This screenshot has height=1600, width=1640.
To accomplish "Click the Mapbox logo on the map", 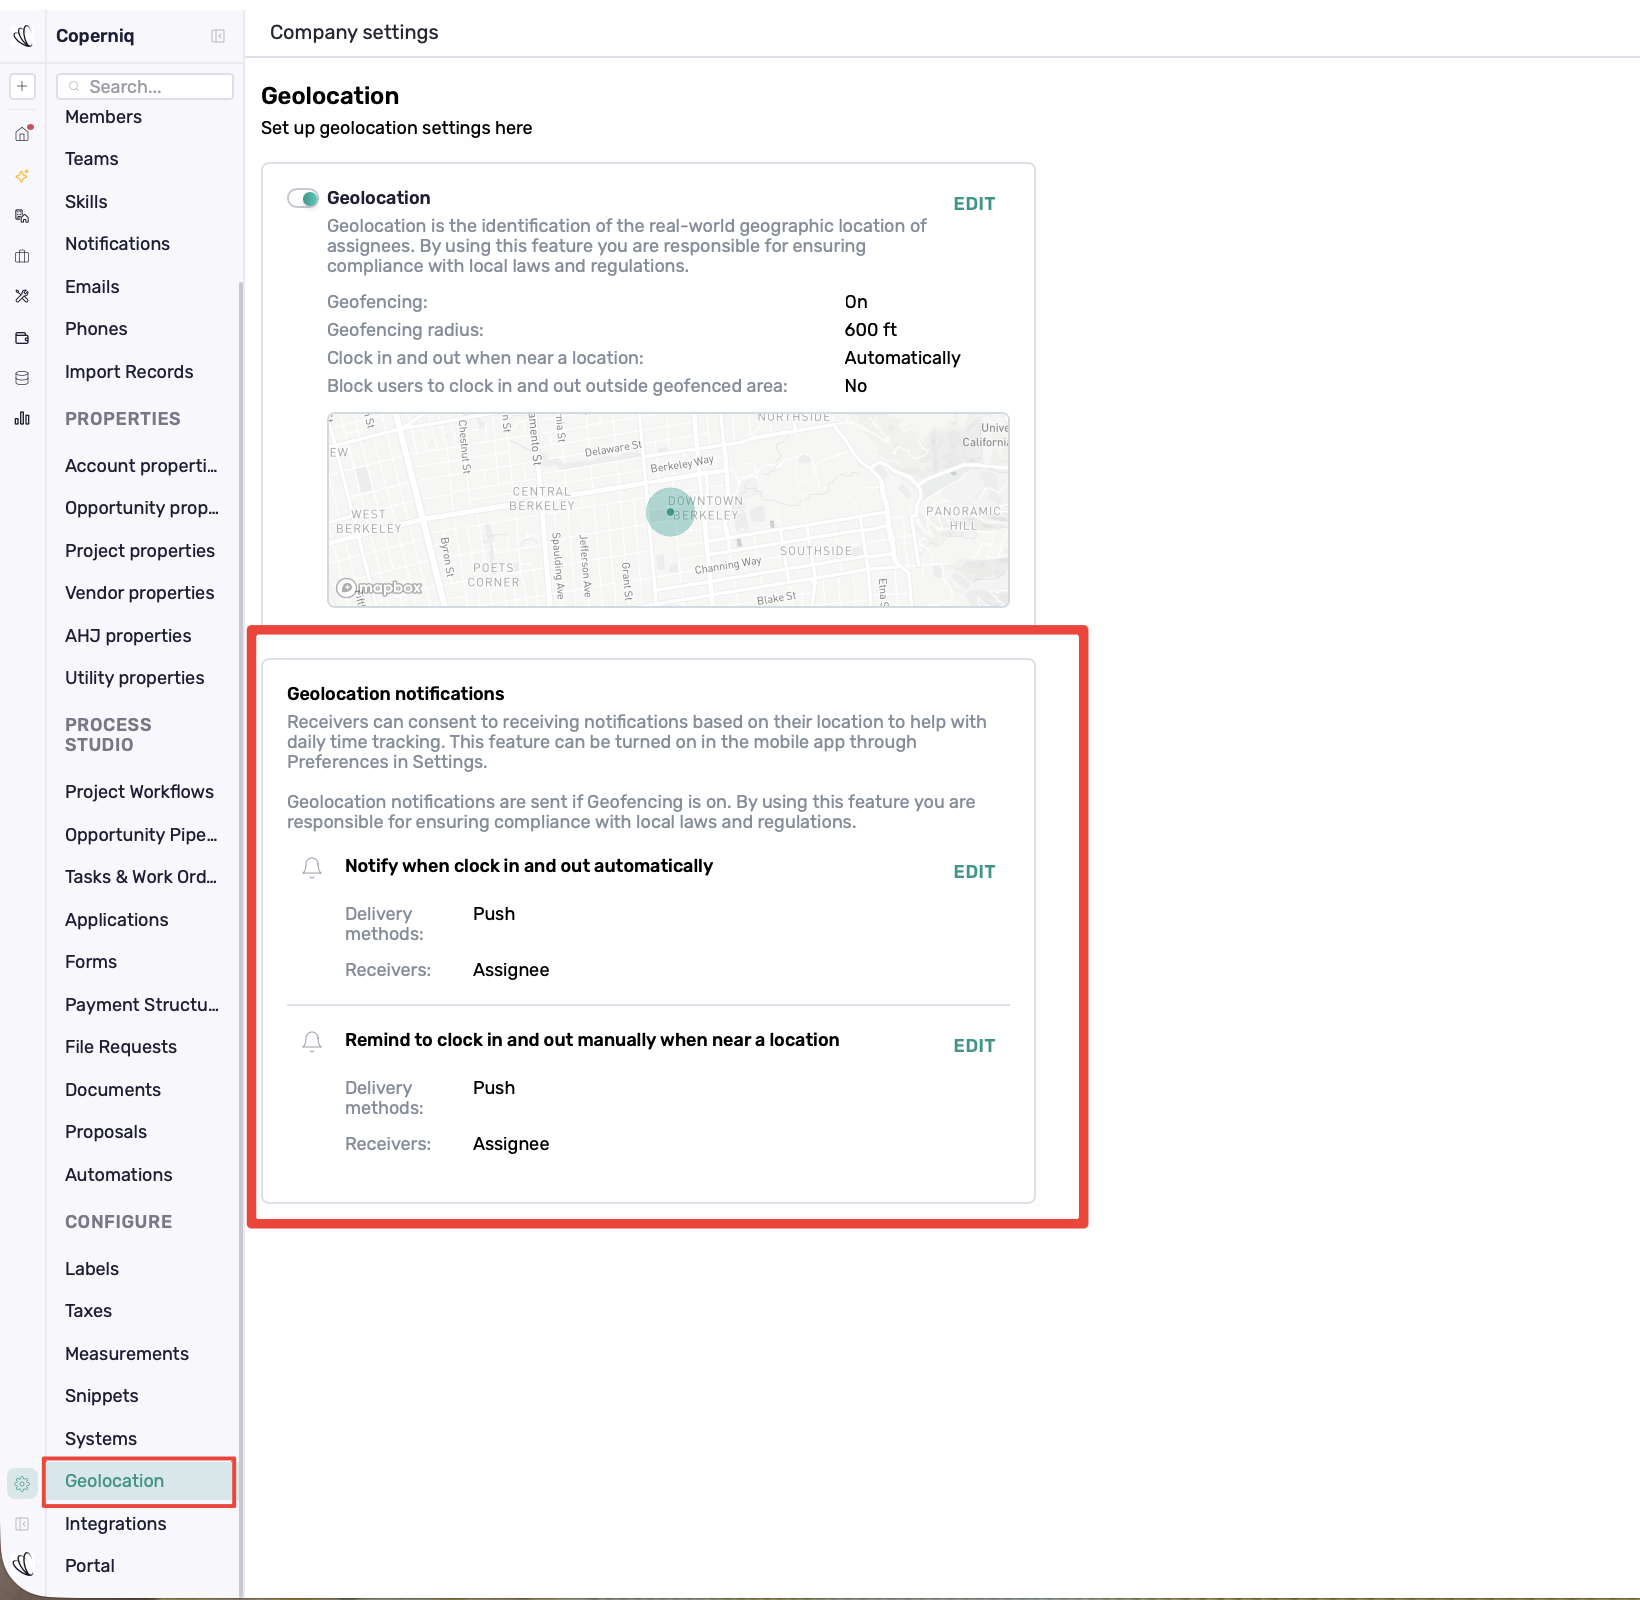I will 379,588.
